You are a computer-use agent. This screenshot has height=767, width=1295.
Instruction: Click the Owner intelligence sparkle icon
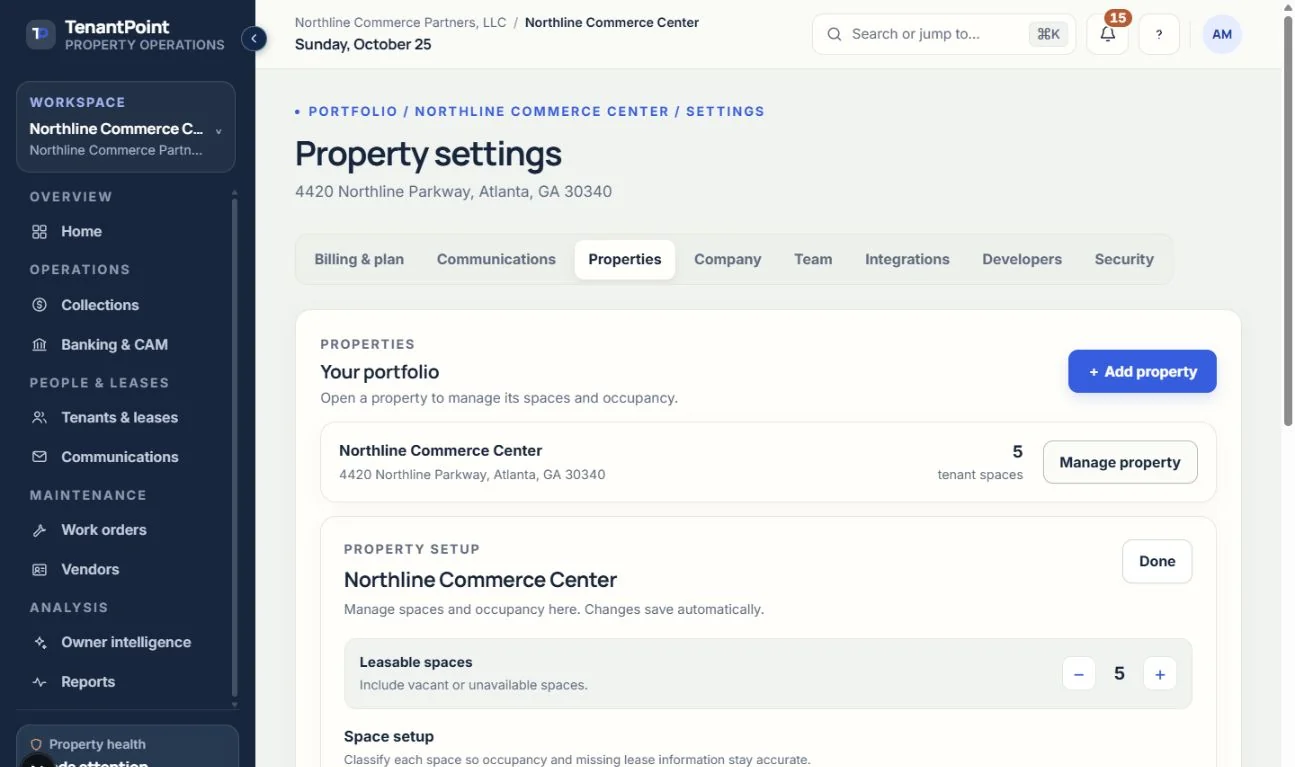[40, 642]
